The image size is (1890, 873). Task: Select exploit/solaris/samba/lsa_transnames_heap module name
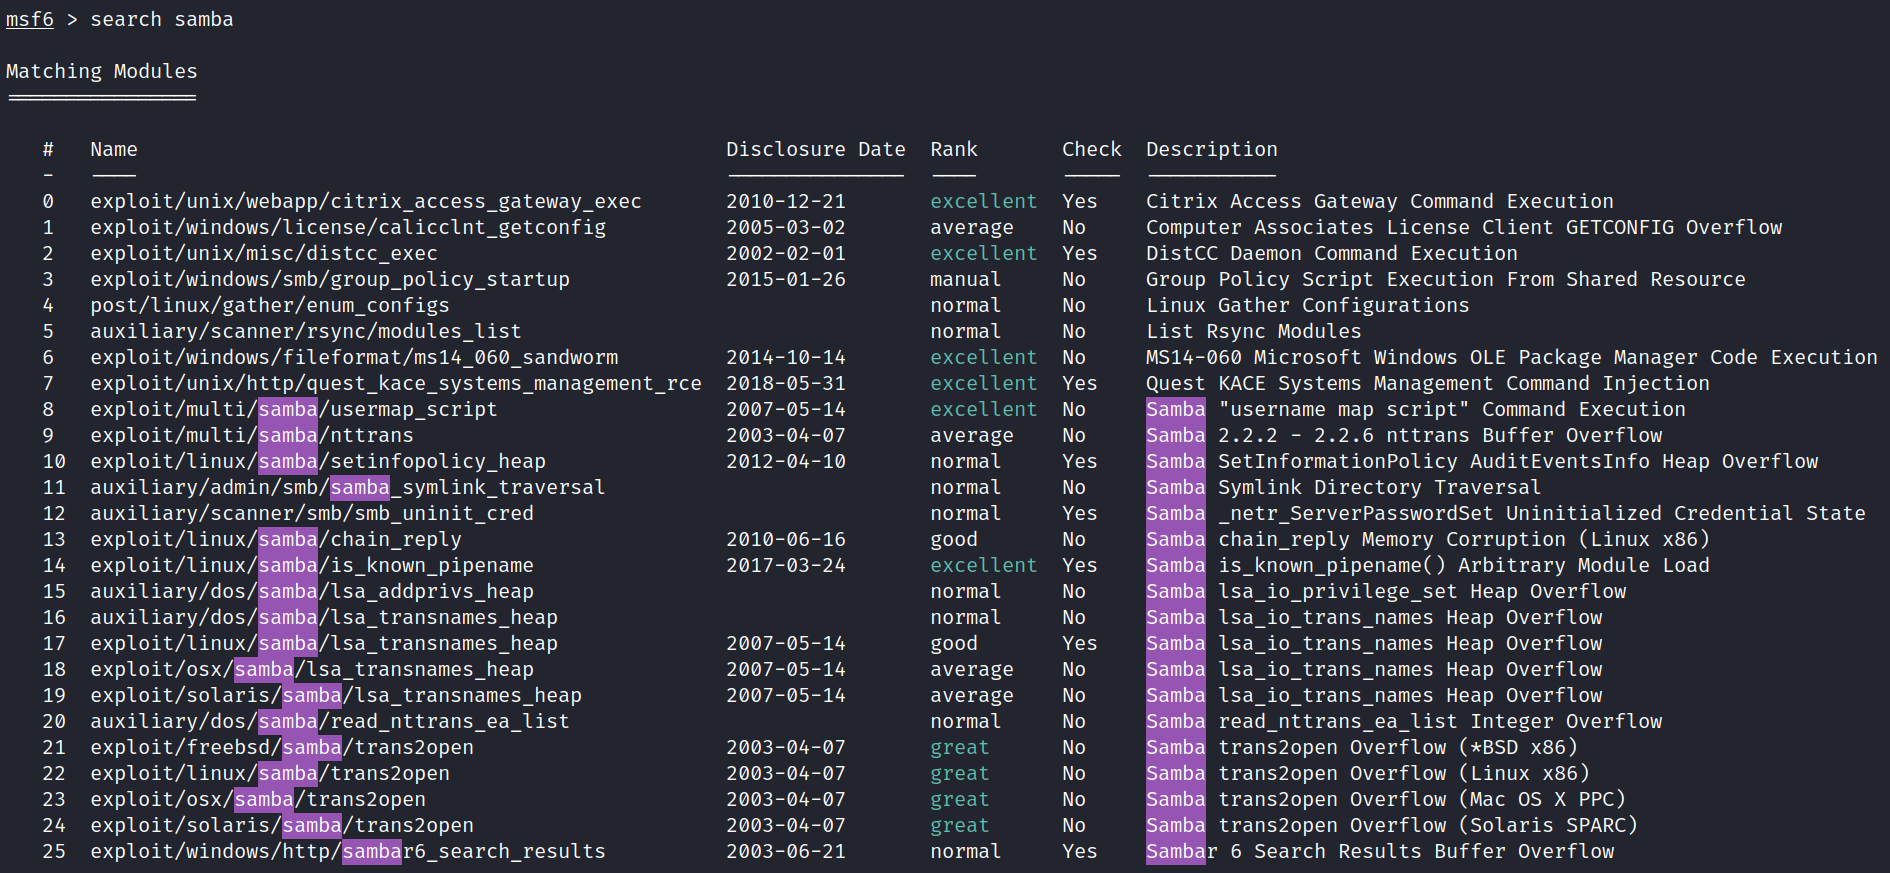coord(336,695)
